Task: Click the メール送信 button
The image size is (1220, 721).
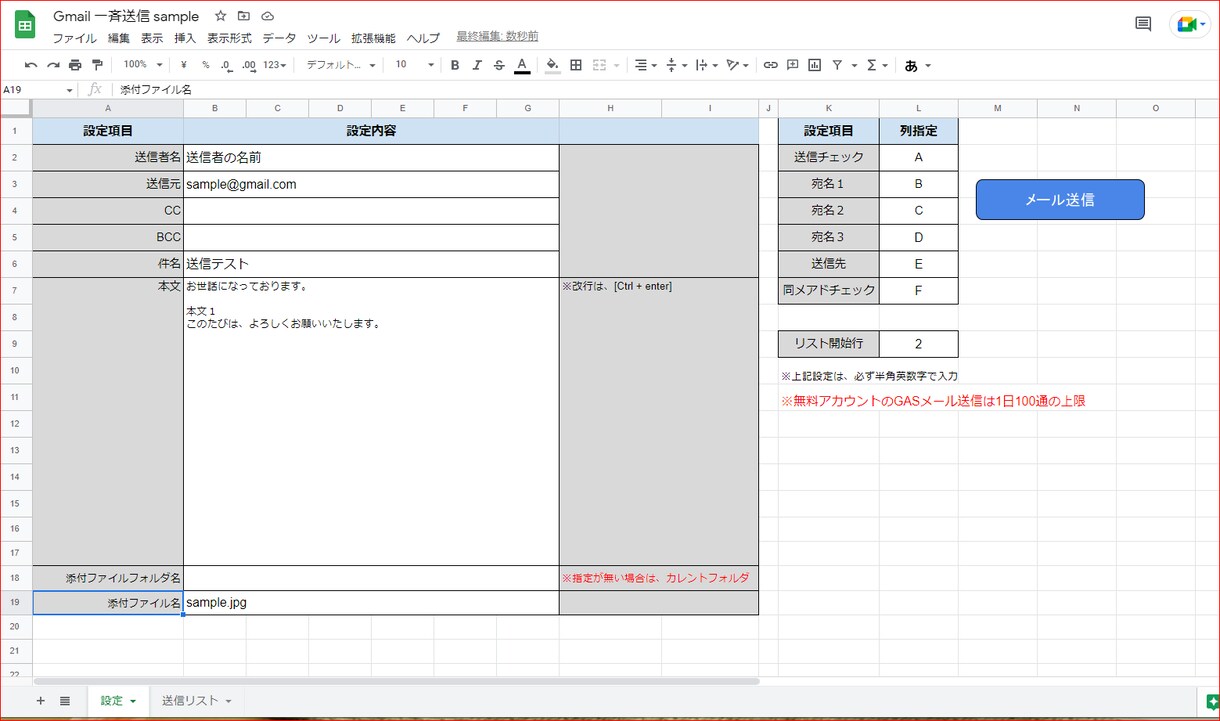Action: coord(1060,199)
